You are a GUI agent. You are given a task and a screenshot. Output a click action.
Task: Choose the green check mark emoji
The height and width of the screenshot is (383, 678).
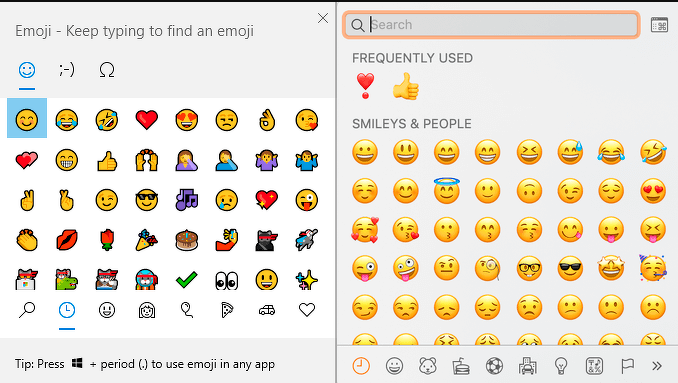(x=187, y=280)
